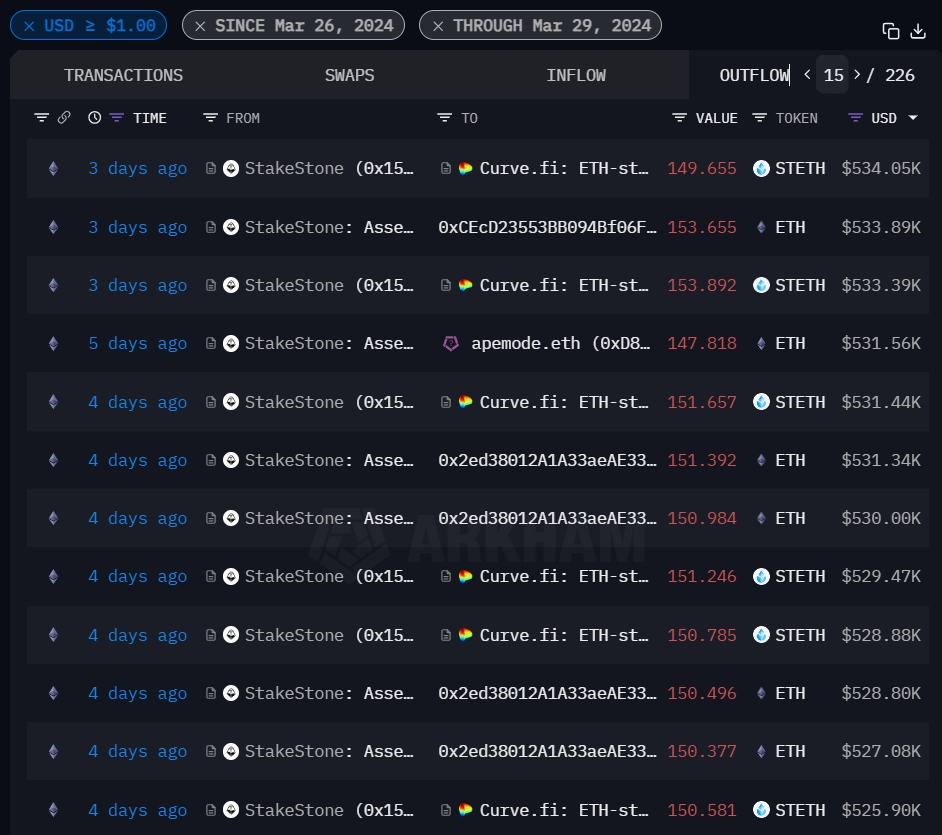
Task: Switch to the SWAPS tab
Action: click(350, 75)
